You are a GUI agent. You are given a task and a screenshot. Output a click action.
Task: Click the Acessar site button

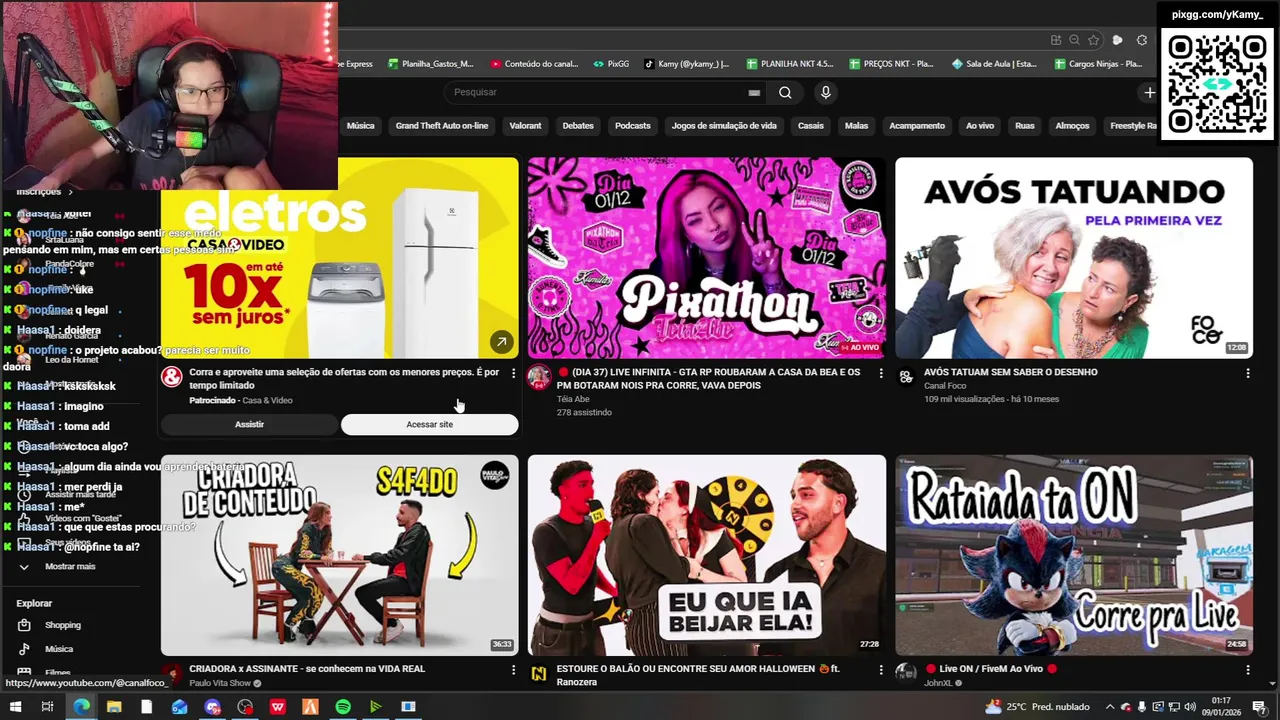click(430, 425)
